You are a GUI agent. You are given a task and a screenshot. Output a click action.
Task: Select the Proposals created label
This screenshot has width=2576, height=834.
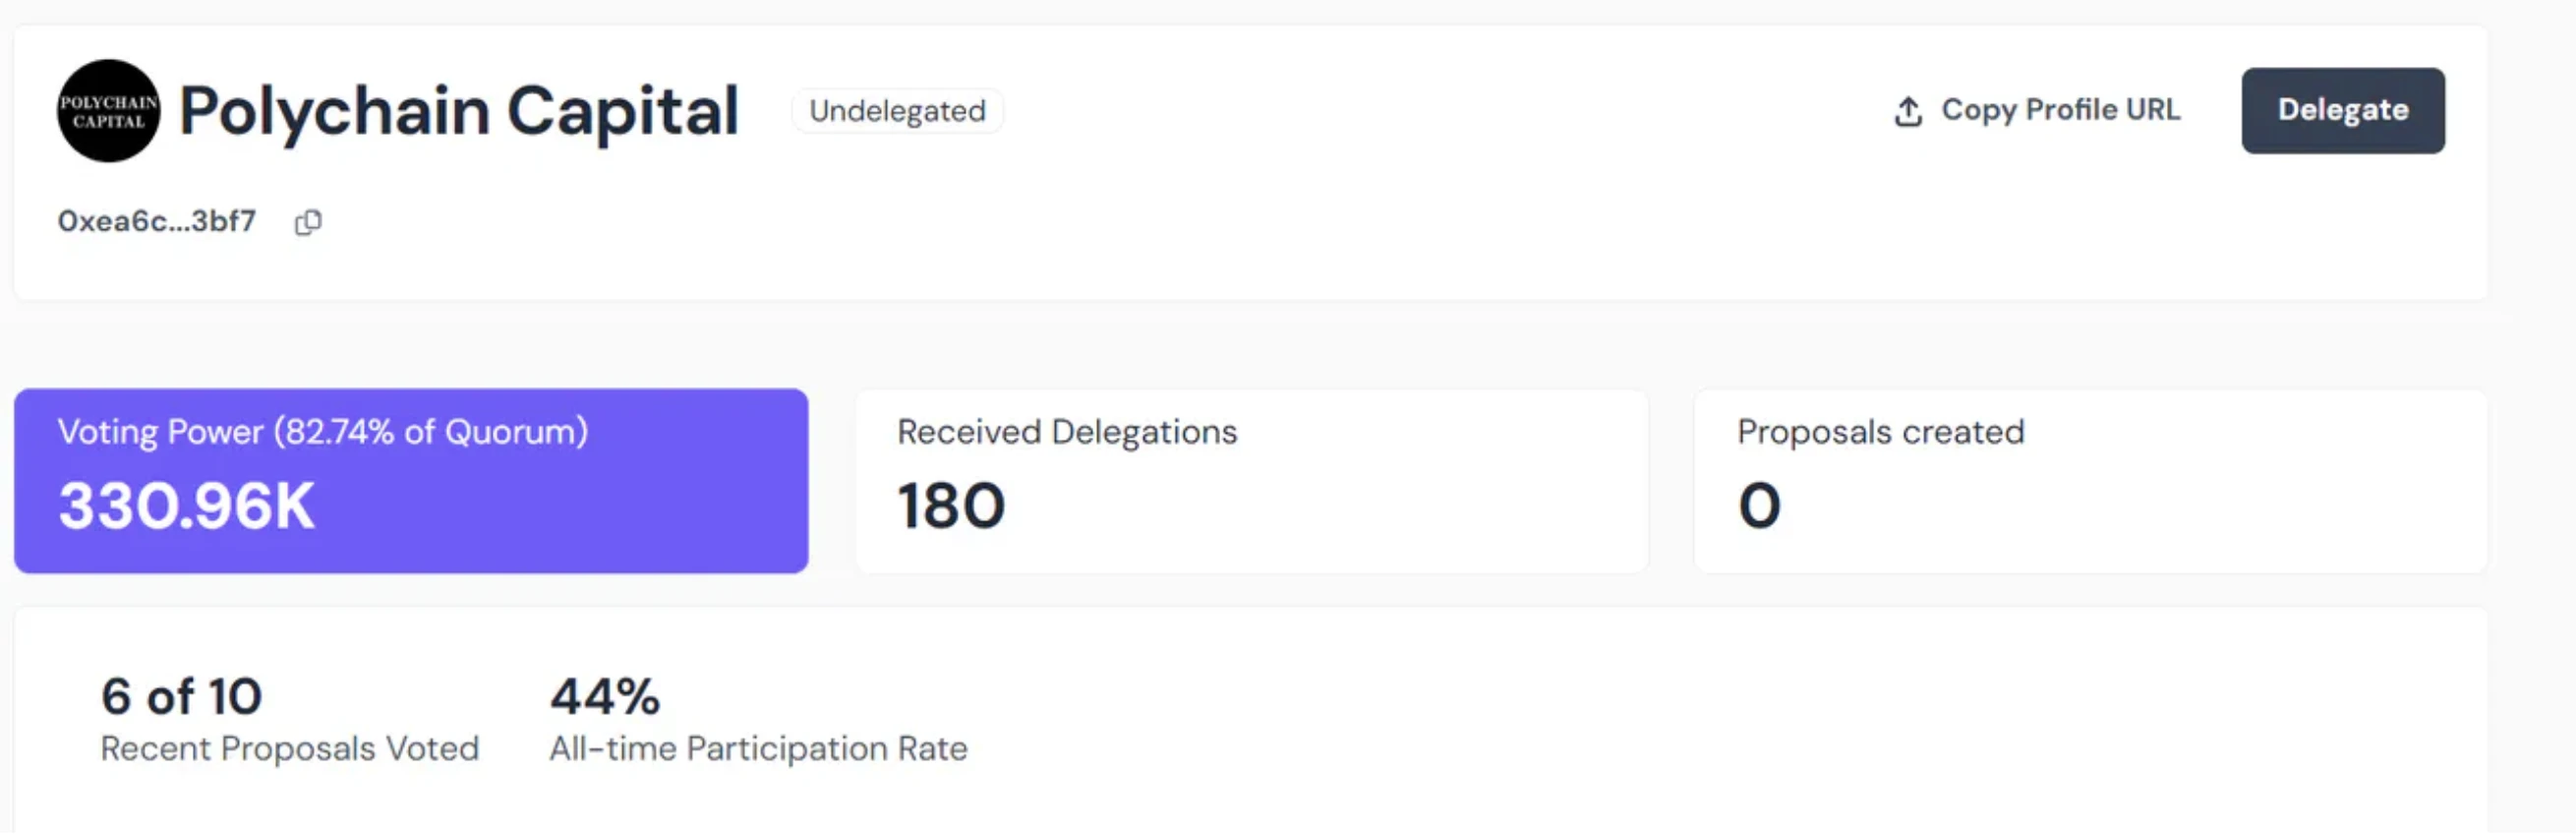pos(1880,432)
